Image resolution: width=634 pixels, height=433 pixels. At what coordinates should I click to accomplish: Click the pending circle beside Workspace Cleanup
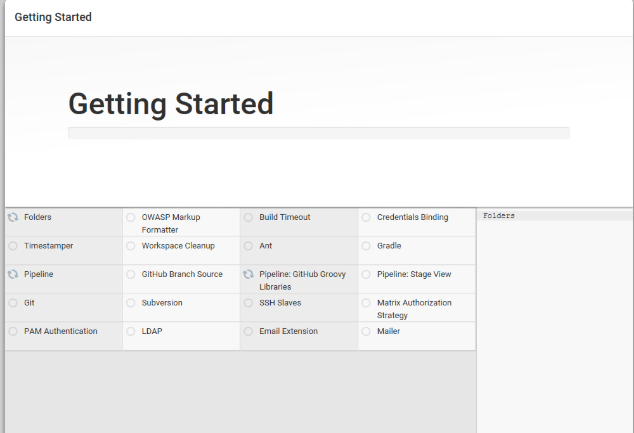(x=131, y=246)
